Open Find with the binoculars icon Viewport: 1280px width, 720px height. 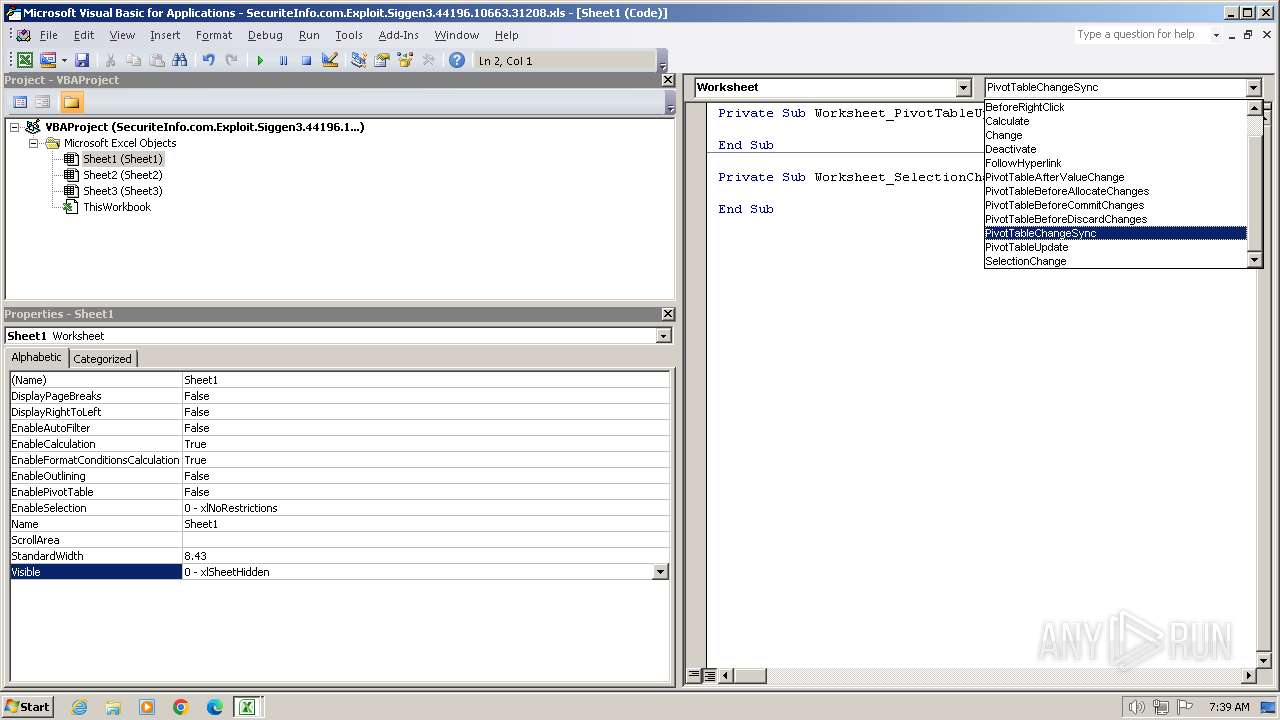[x=180, y=60]
